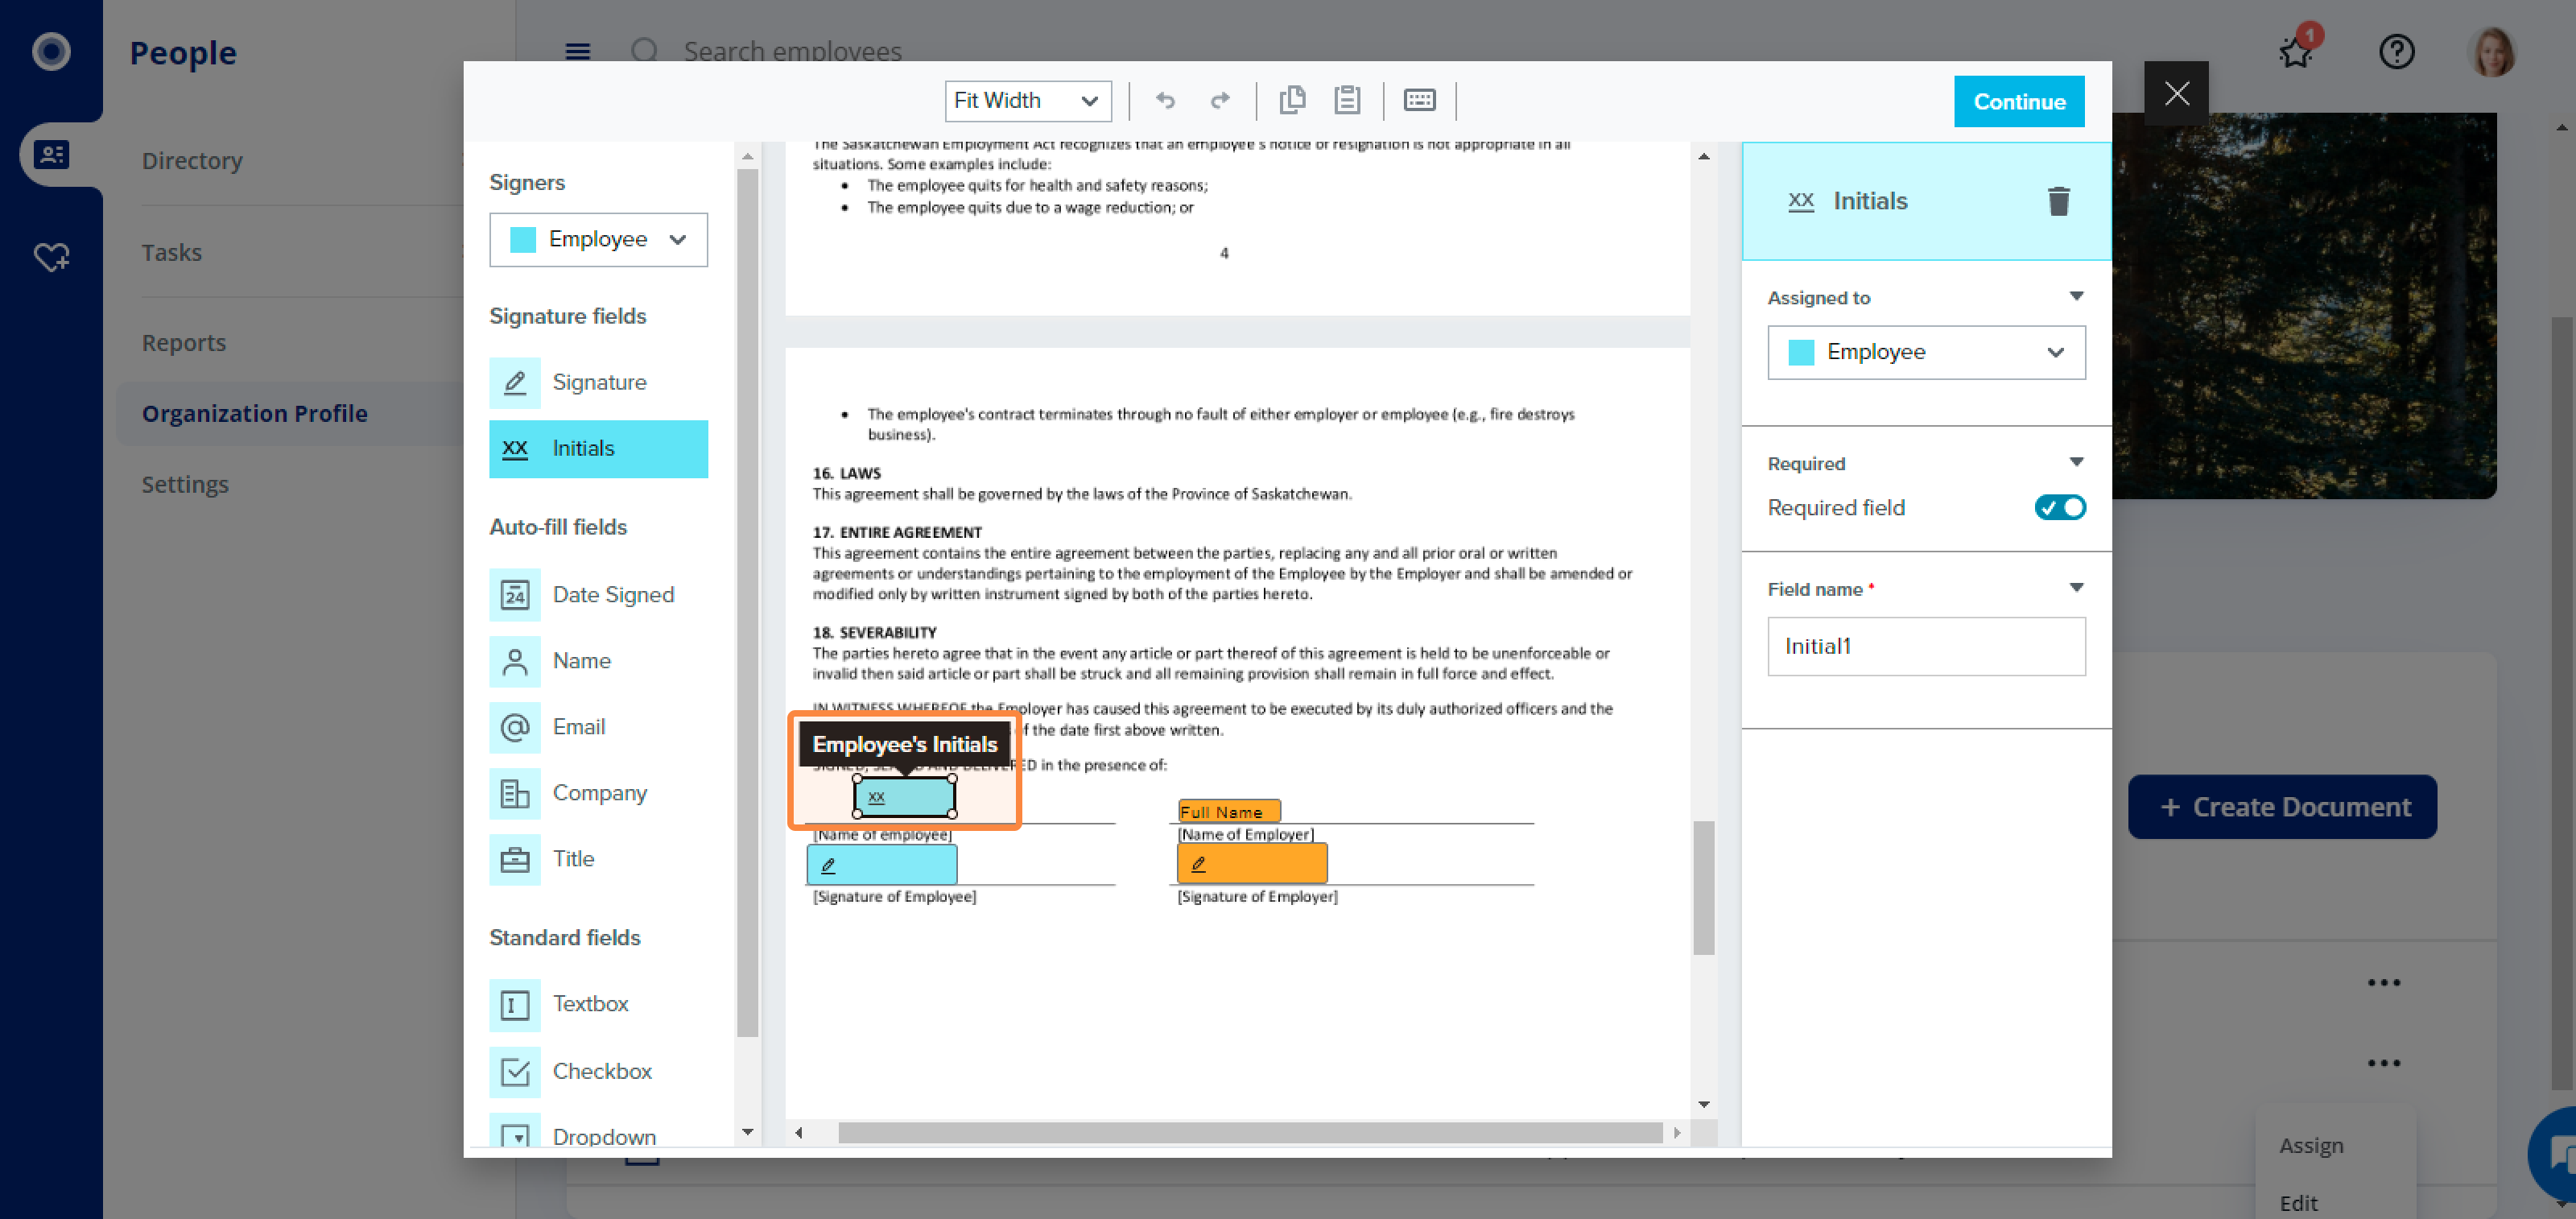
Task: Select the employee signature field on document
Action: pos(881,865)
